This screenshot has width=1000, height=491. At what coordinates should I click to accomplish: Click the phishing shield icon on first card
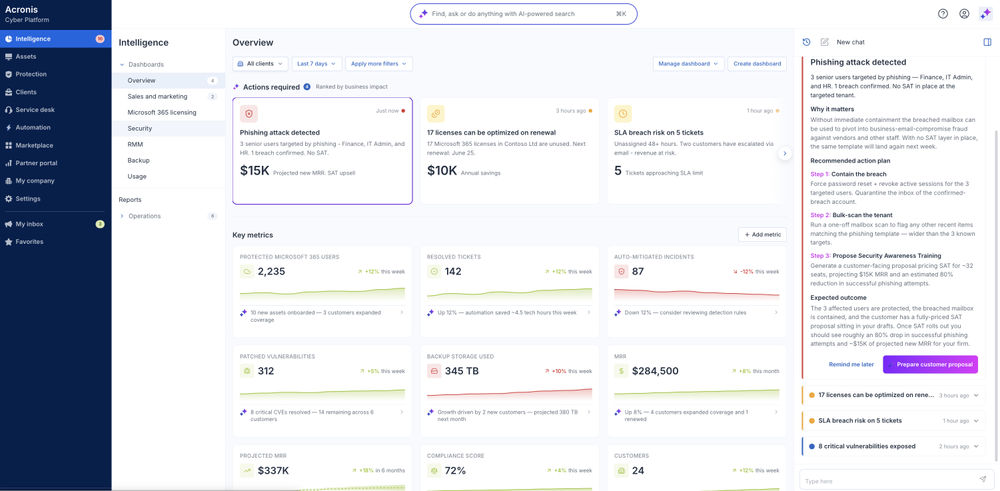point(248,114)
